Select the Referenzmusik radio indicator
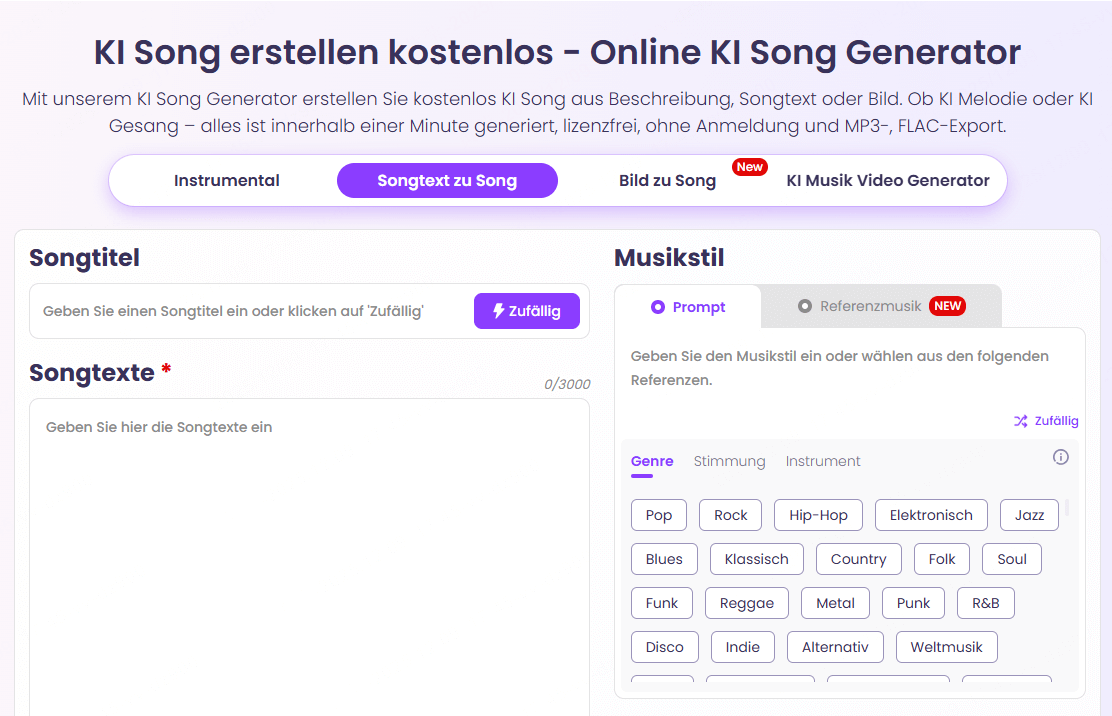 pos(807,306)
